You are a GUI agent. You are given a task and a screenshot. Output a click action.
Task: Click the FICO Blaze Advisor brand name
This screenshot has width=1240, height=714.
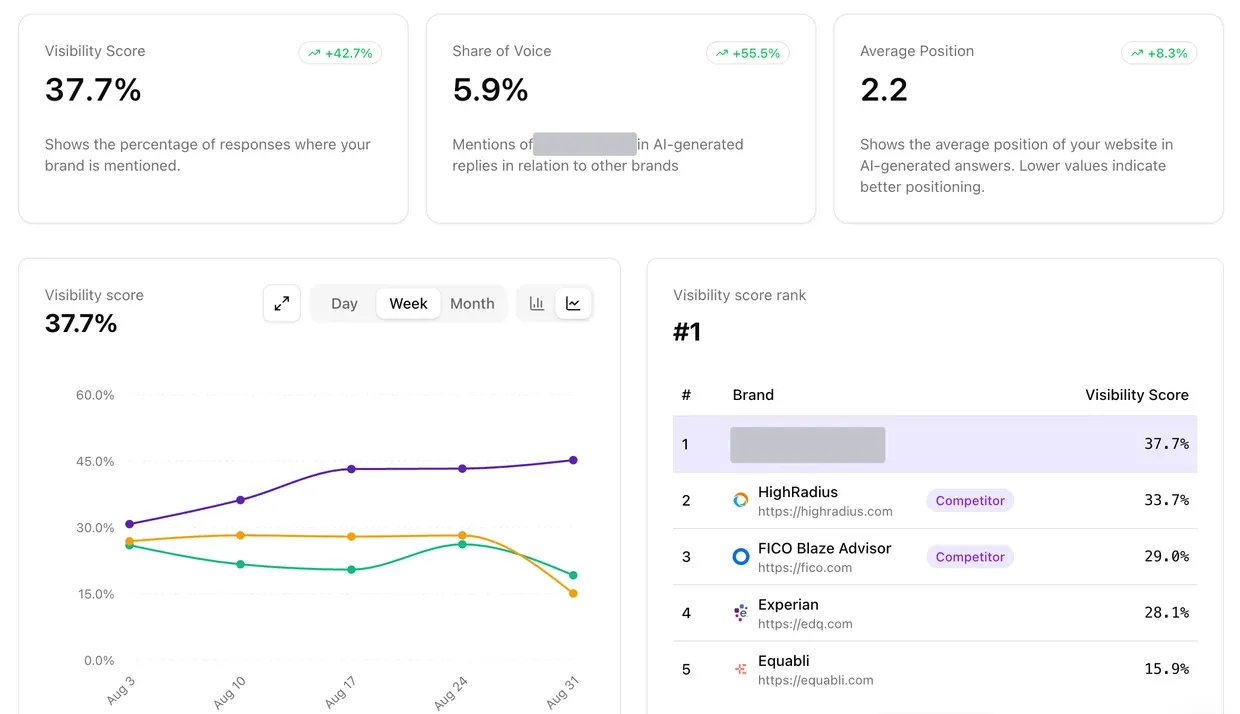824,548
